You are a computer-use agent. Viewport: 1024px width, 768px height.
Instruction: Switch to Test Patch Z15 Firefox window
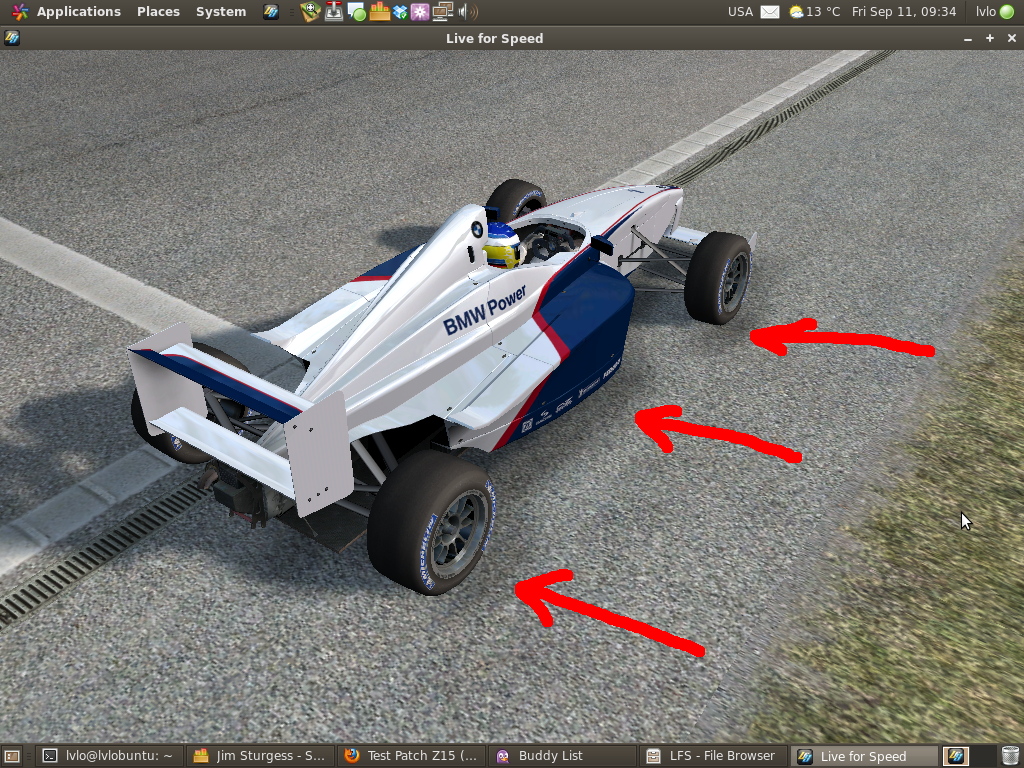(x=412, y=756)
